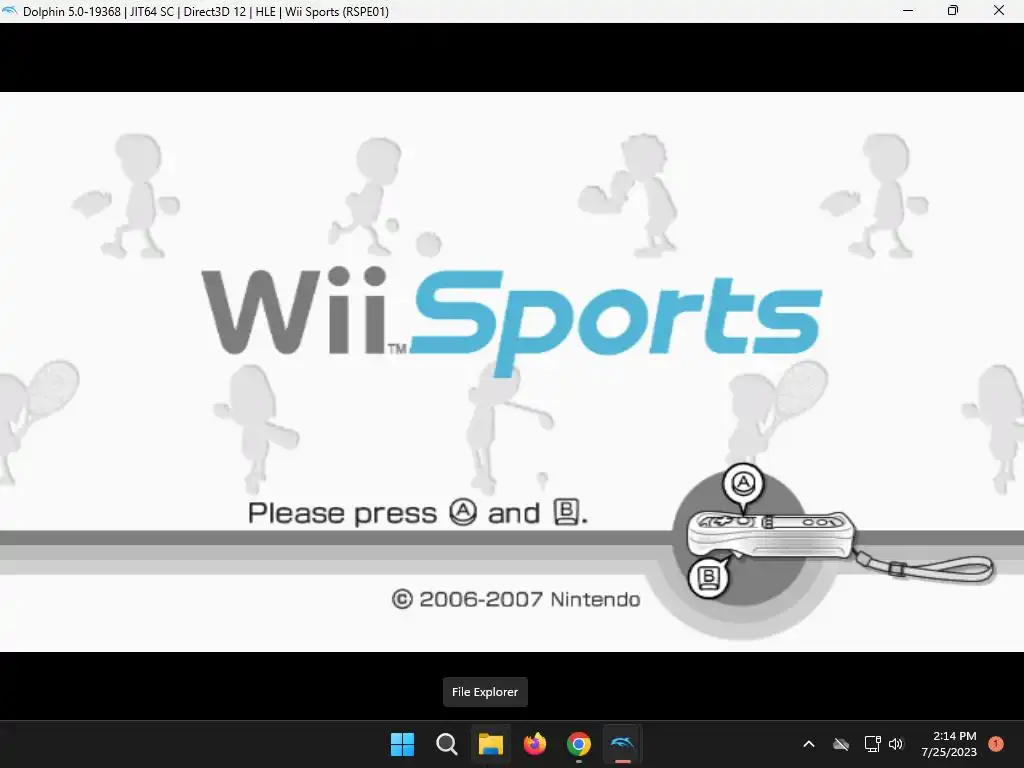Click the A symbol in 'Please press' text

[x=463, y=513]
